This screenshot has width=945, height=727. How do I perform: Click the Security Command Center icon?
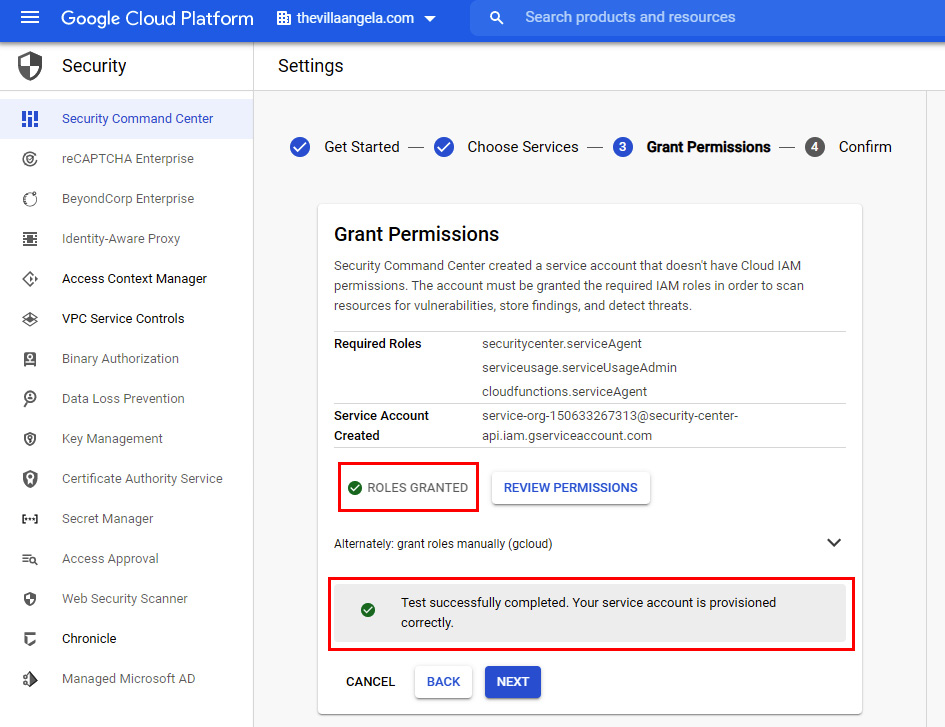[30, 119]
